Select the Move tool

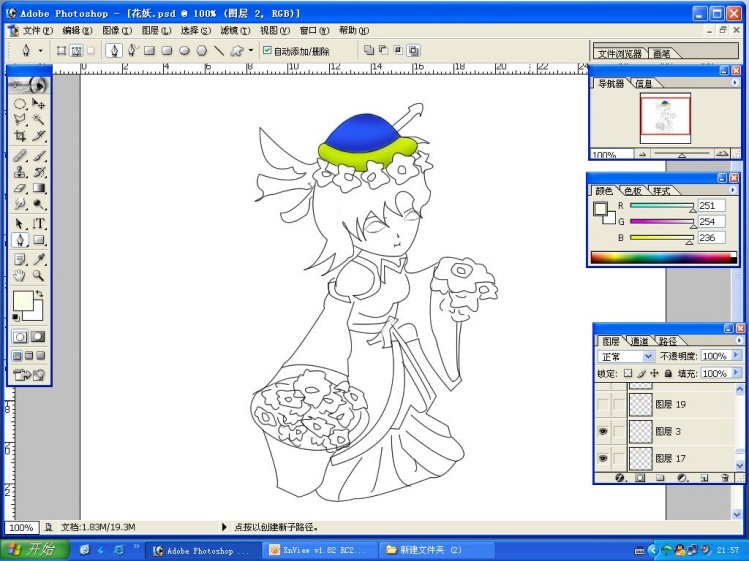coord(38,104)
